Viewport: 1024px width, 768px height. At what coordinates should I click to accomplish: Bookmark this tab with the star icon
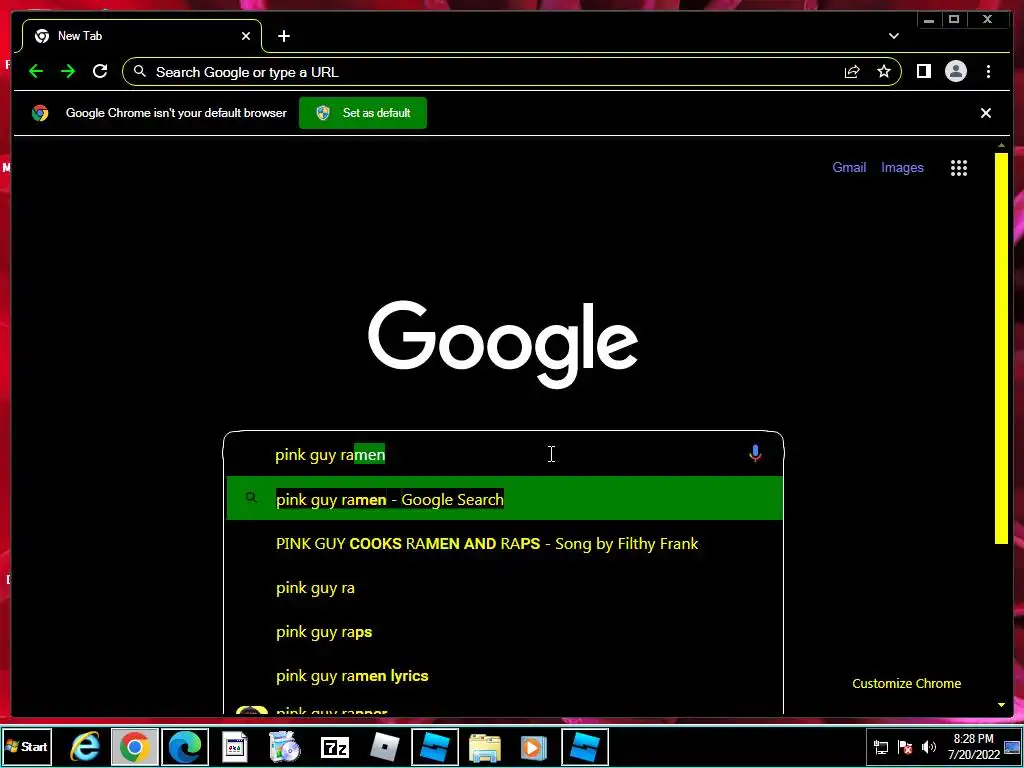[x=884, y=71]
